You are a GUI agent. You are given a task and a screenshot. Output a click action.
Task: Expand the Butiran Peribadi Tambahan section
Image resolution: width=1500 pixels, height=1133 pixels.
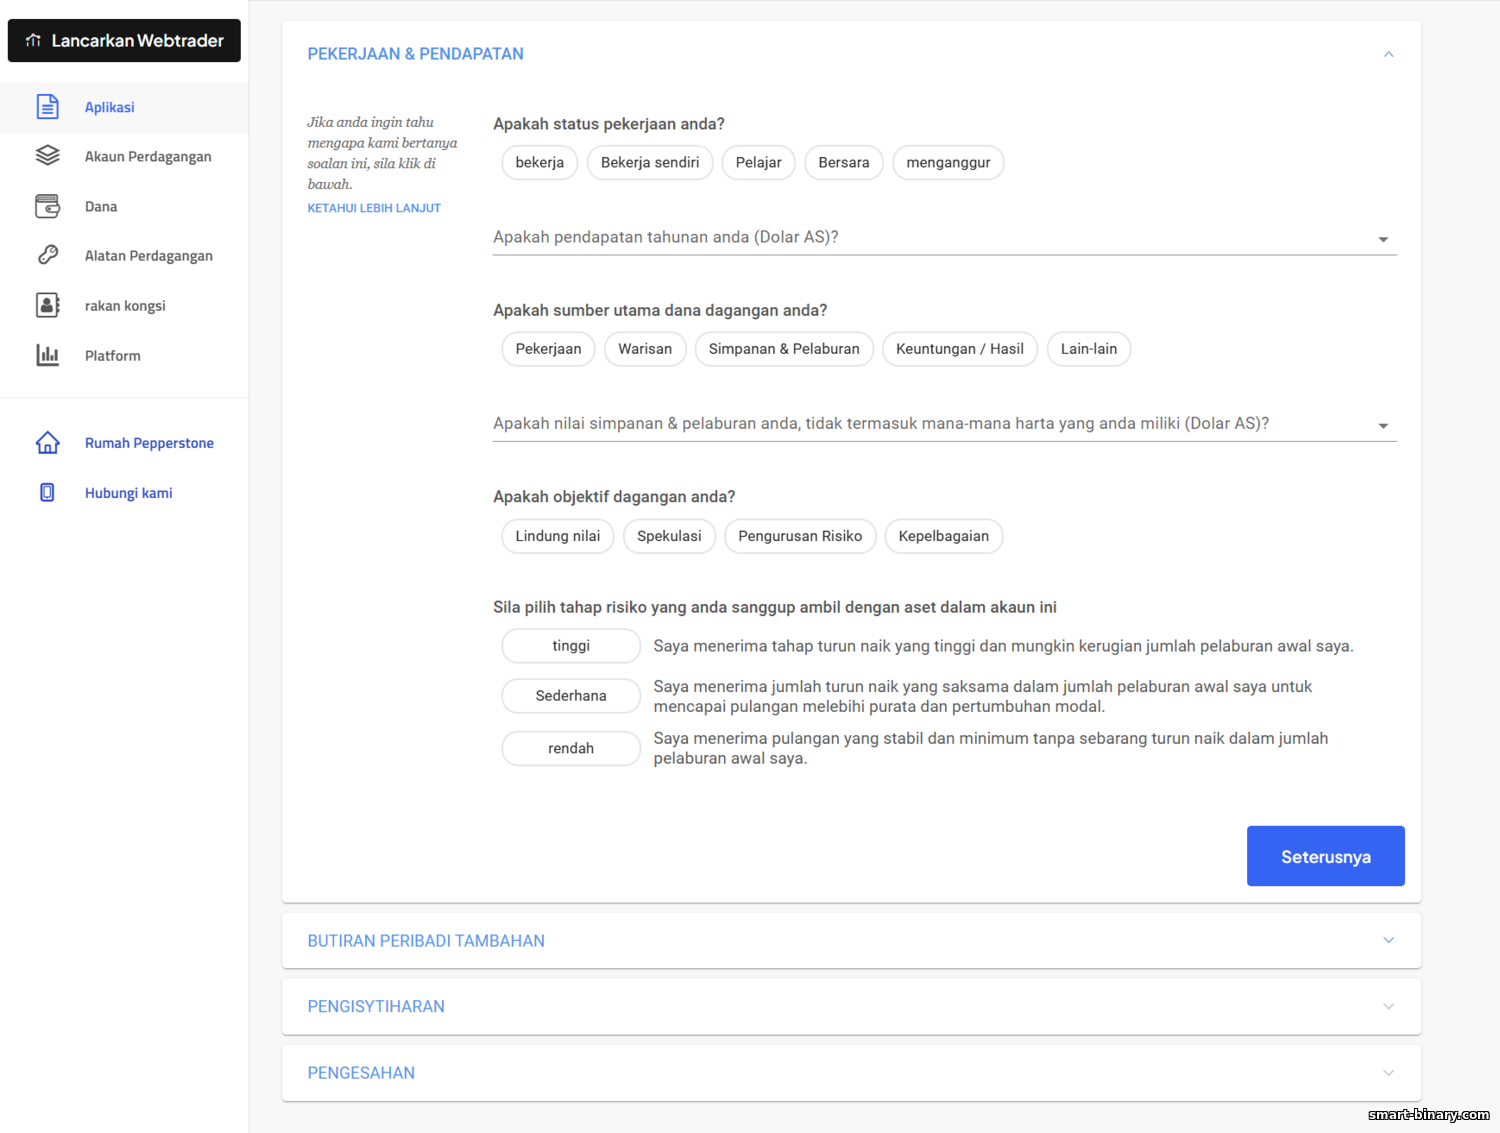852,940
